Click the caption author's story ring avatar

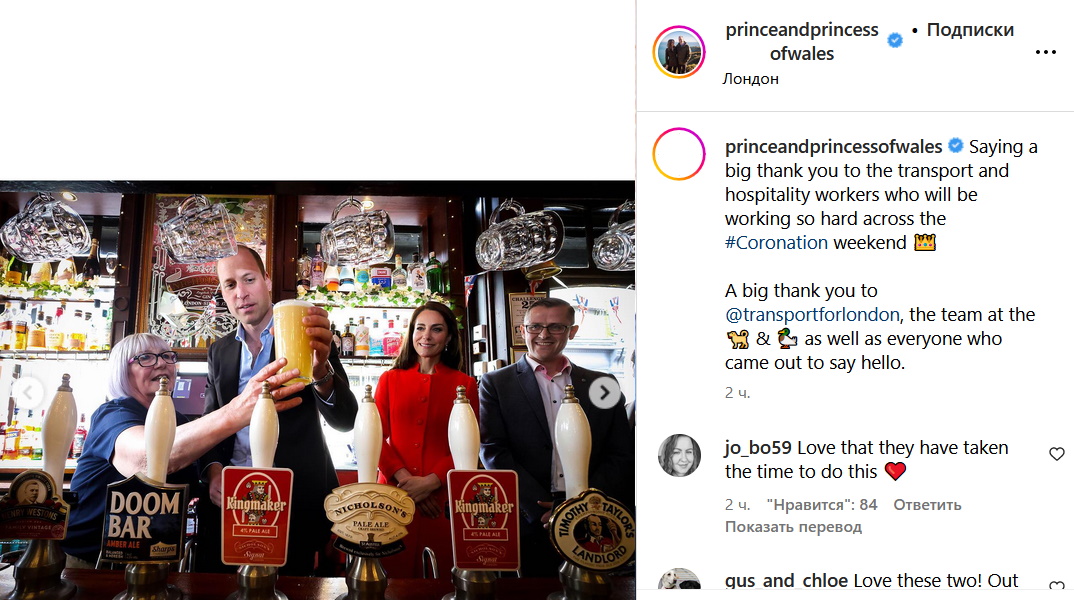click(x=679, y=154)
